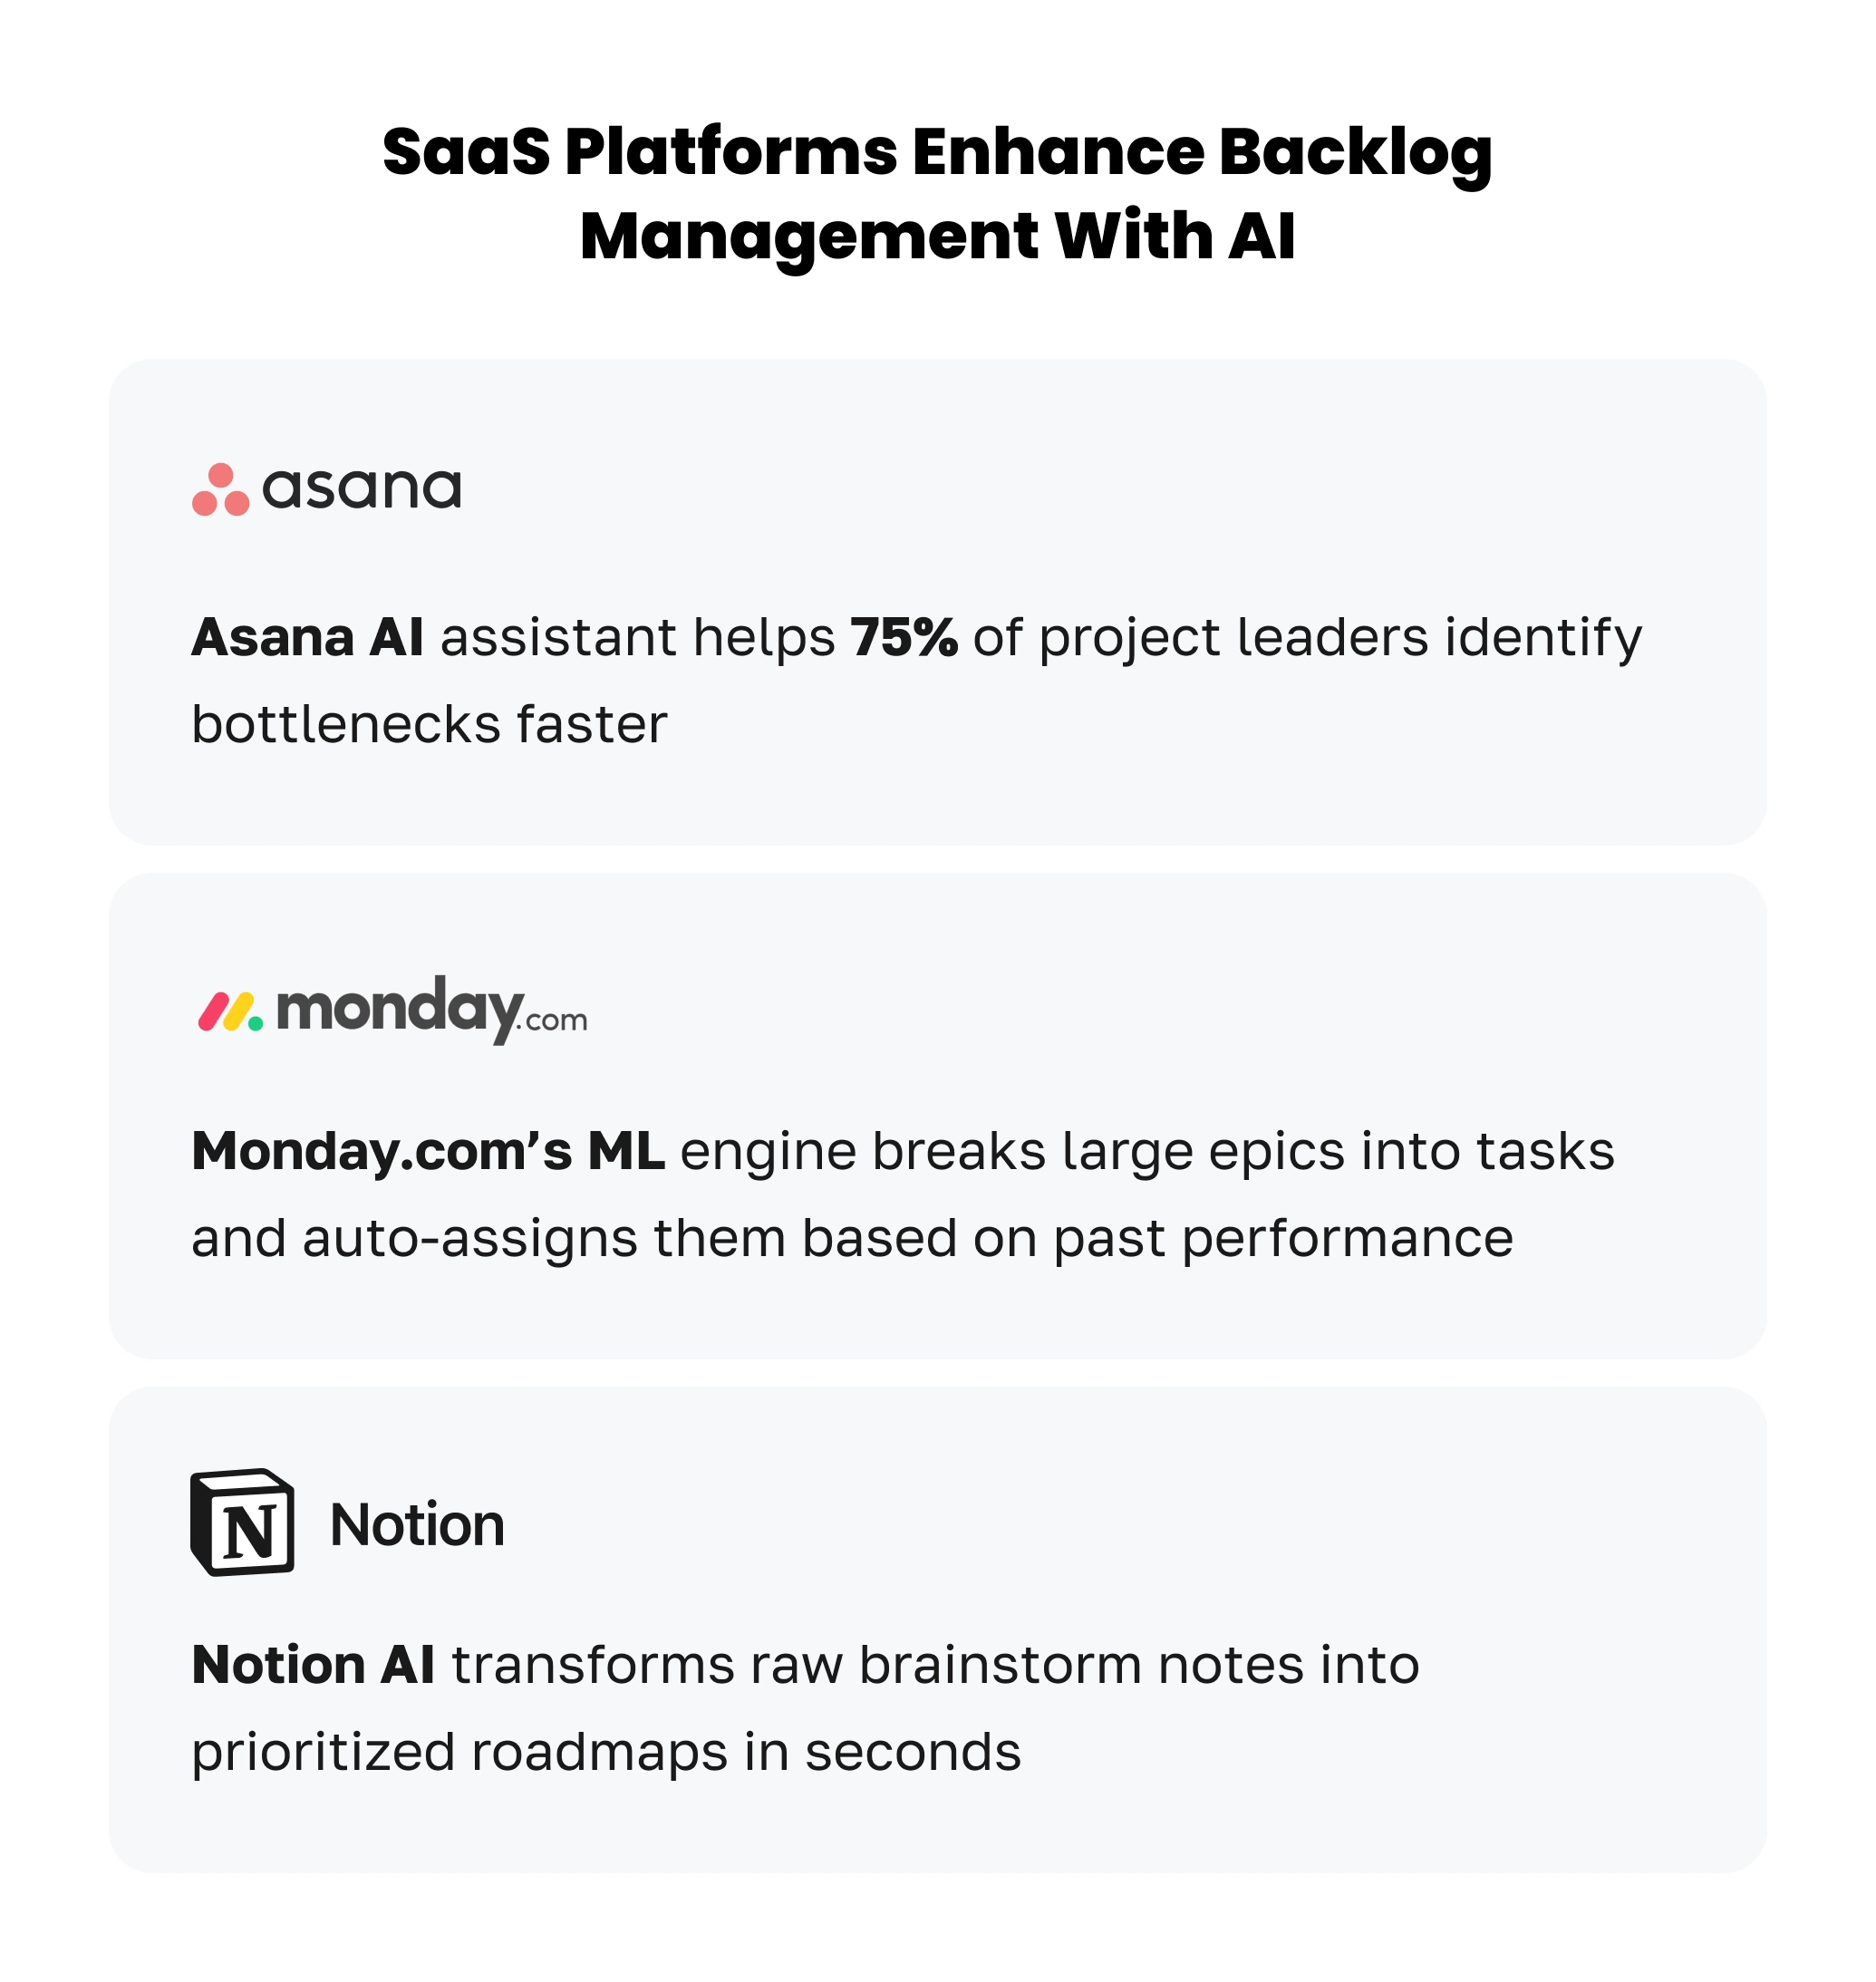Click "prioritized roadmaps in seconds" text line
This screenshot has height=1982, width=1876.
point(606,1752)
